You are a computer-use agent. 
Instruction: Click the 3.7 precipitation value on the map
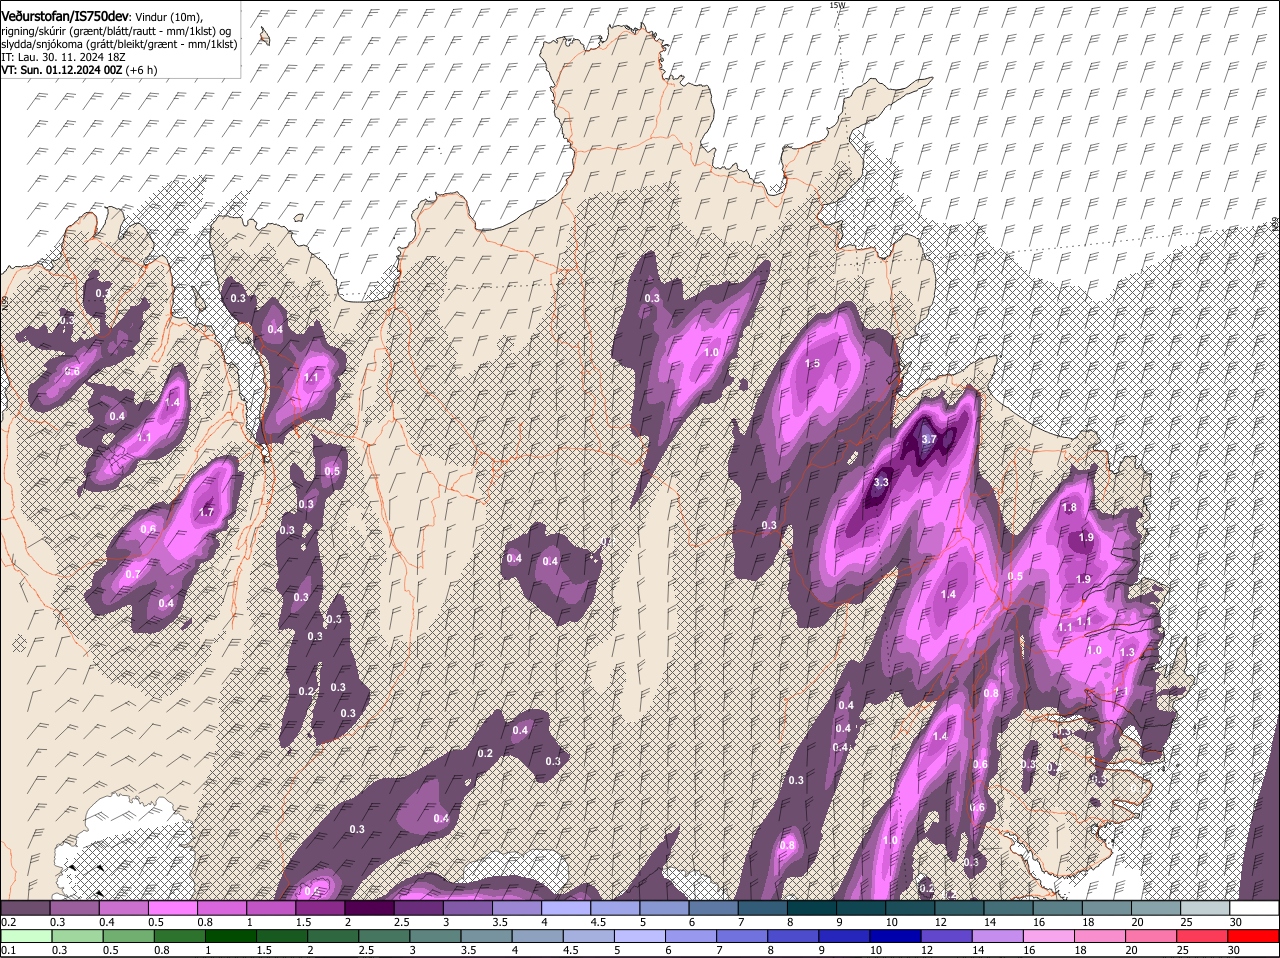click(x=928, y=439)
